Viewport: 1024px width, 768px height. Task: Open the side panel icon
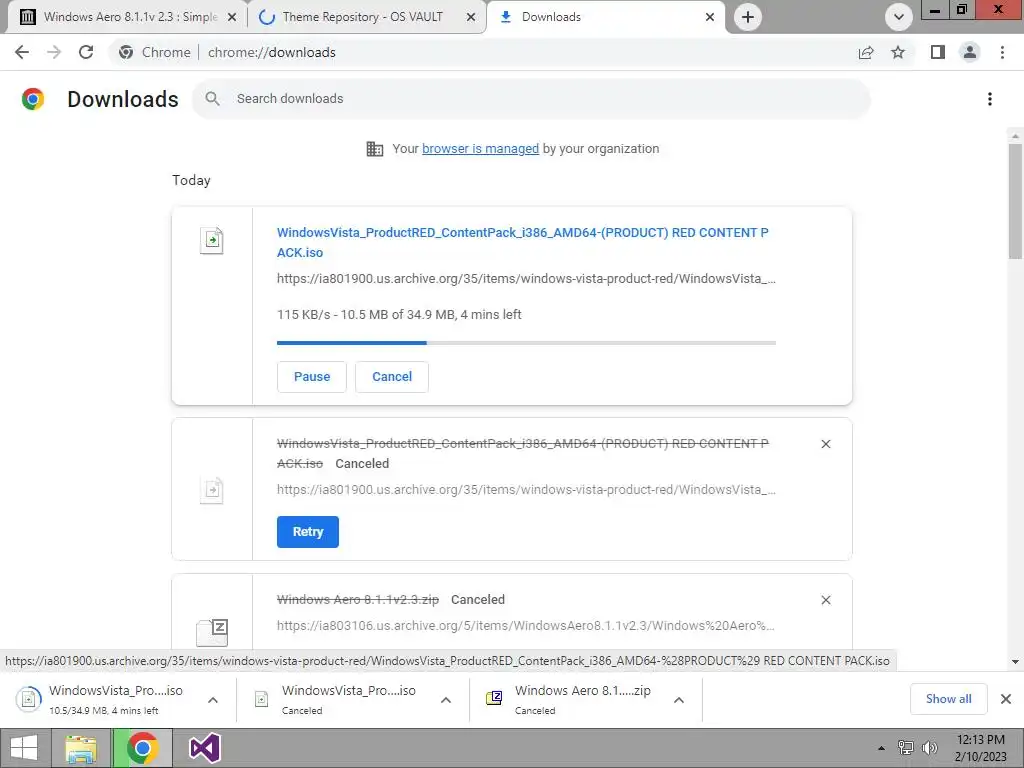(938, 52)
